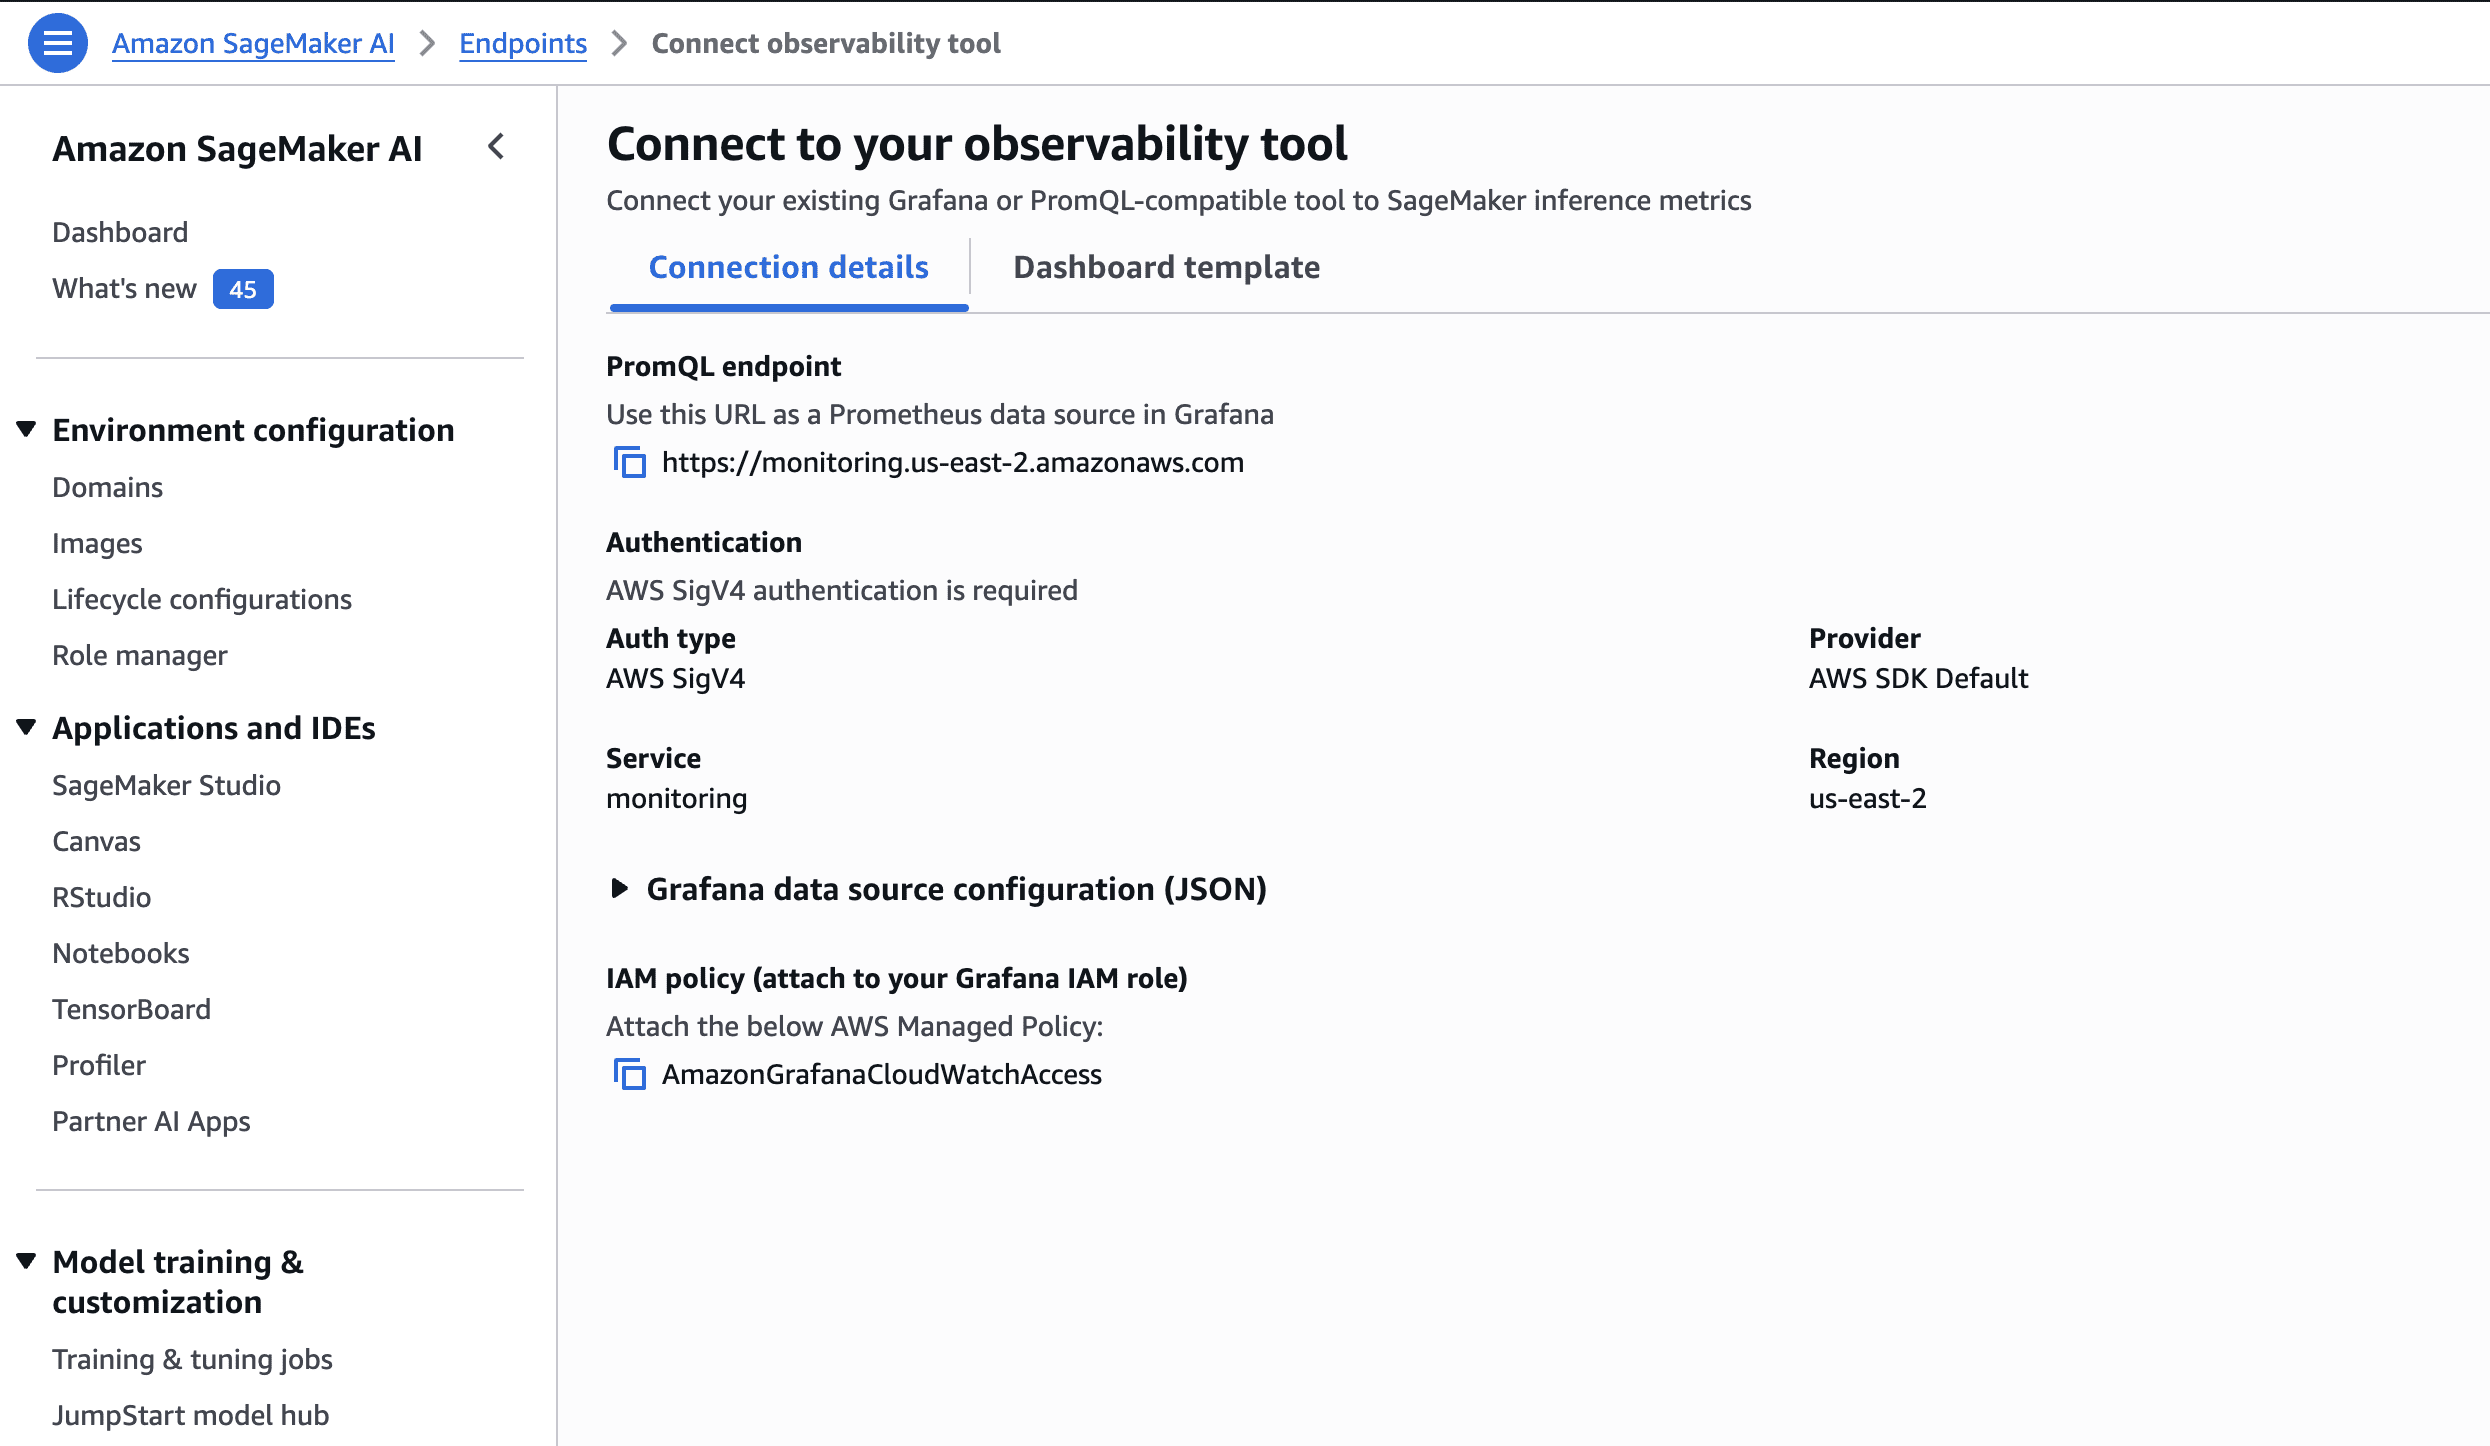Copy the AmazonGrafanaCloudWatchAccess policy name
2490x1446 pixels.
pos(629,1074)
